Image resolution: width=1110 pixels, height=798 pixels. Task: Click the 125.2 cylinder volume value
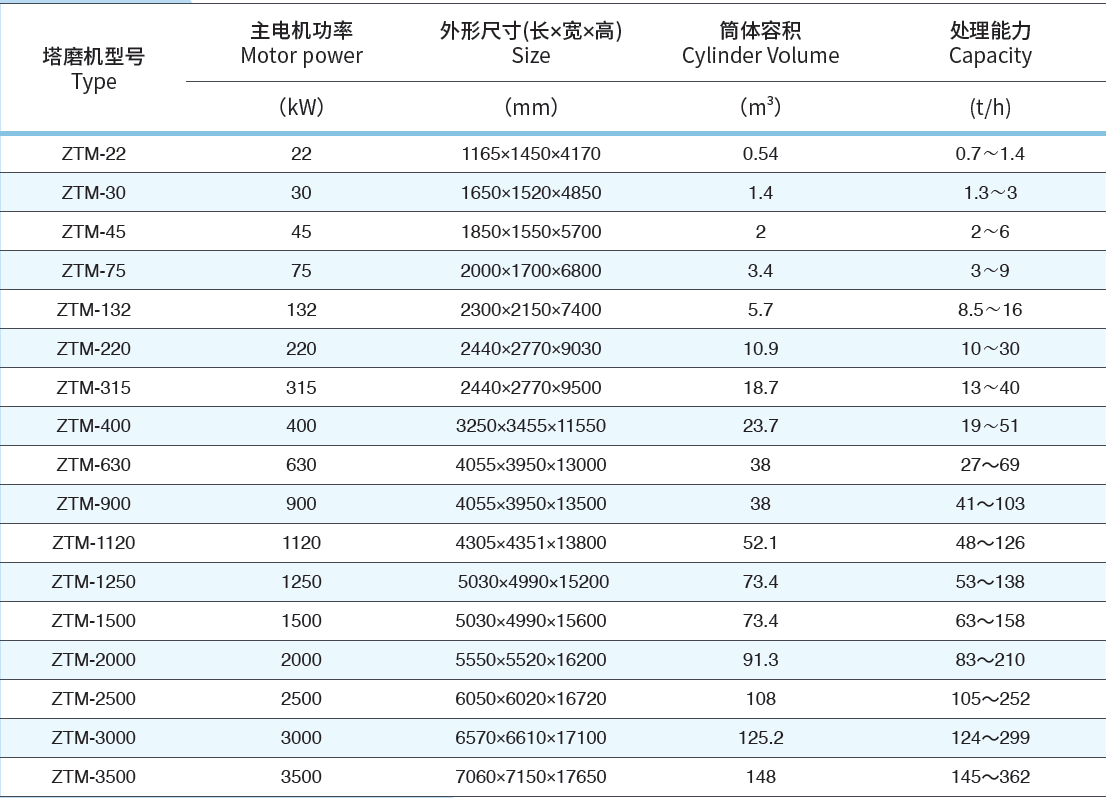coord(760,738)
